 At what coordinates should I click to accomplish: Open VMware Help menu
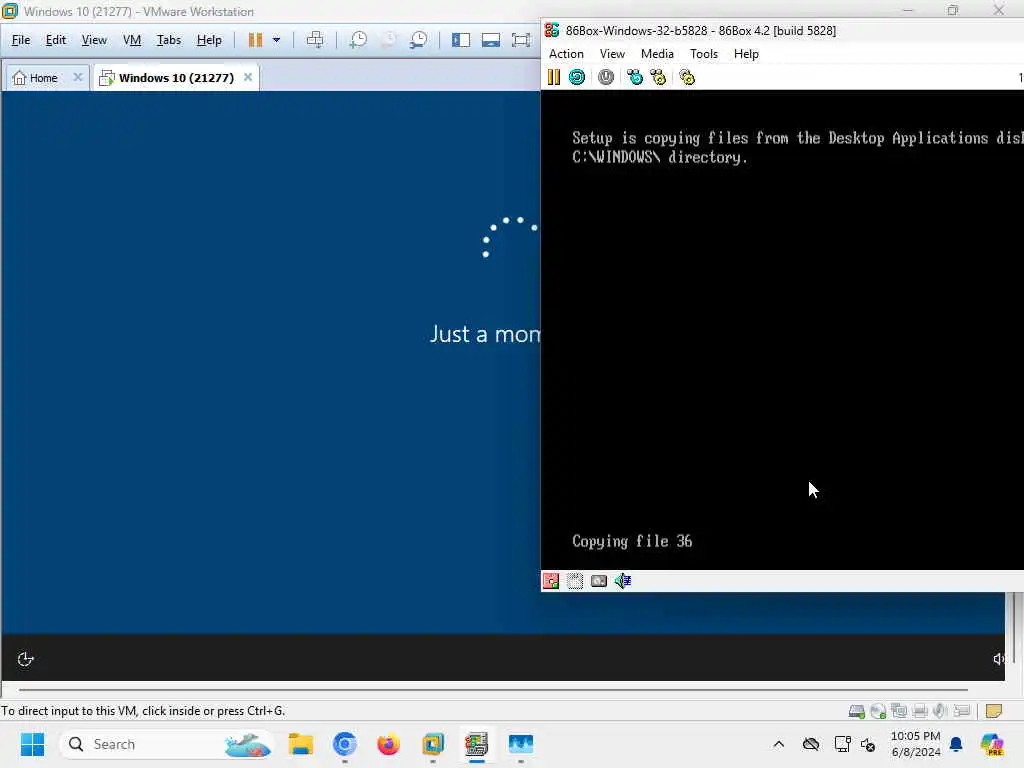click(x=209, y=40)
